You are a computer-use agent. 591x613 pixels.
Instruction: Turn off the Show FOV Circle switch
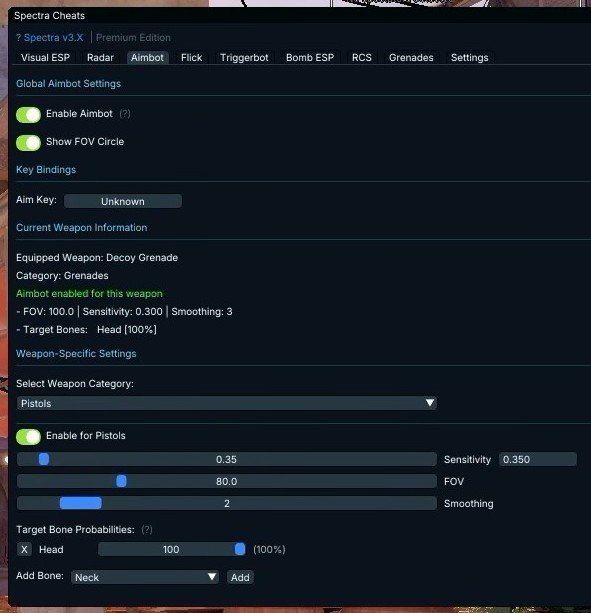(x=29, y=143)
